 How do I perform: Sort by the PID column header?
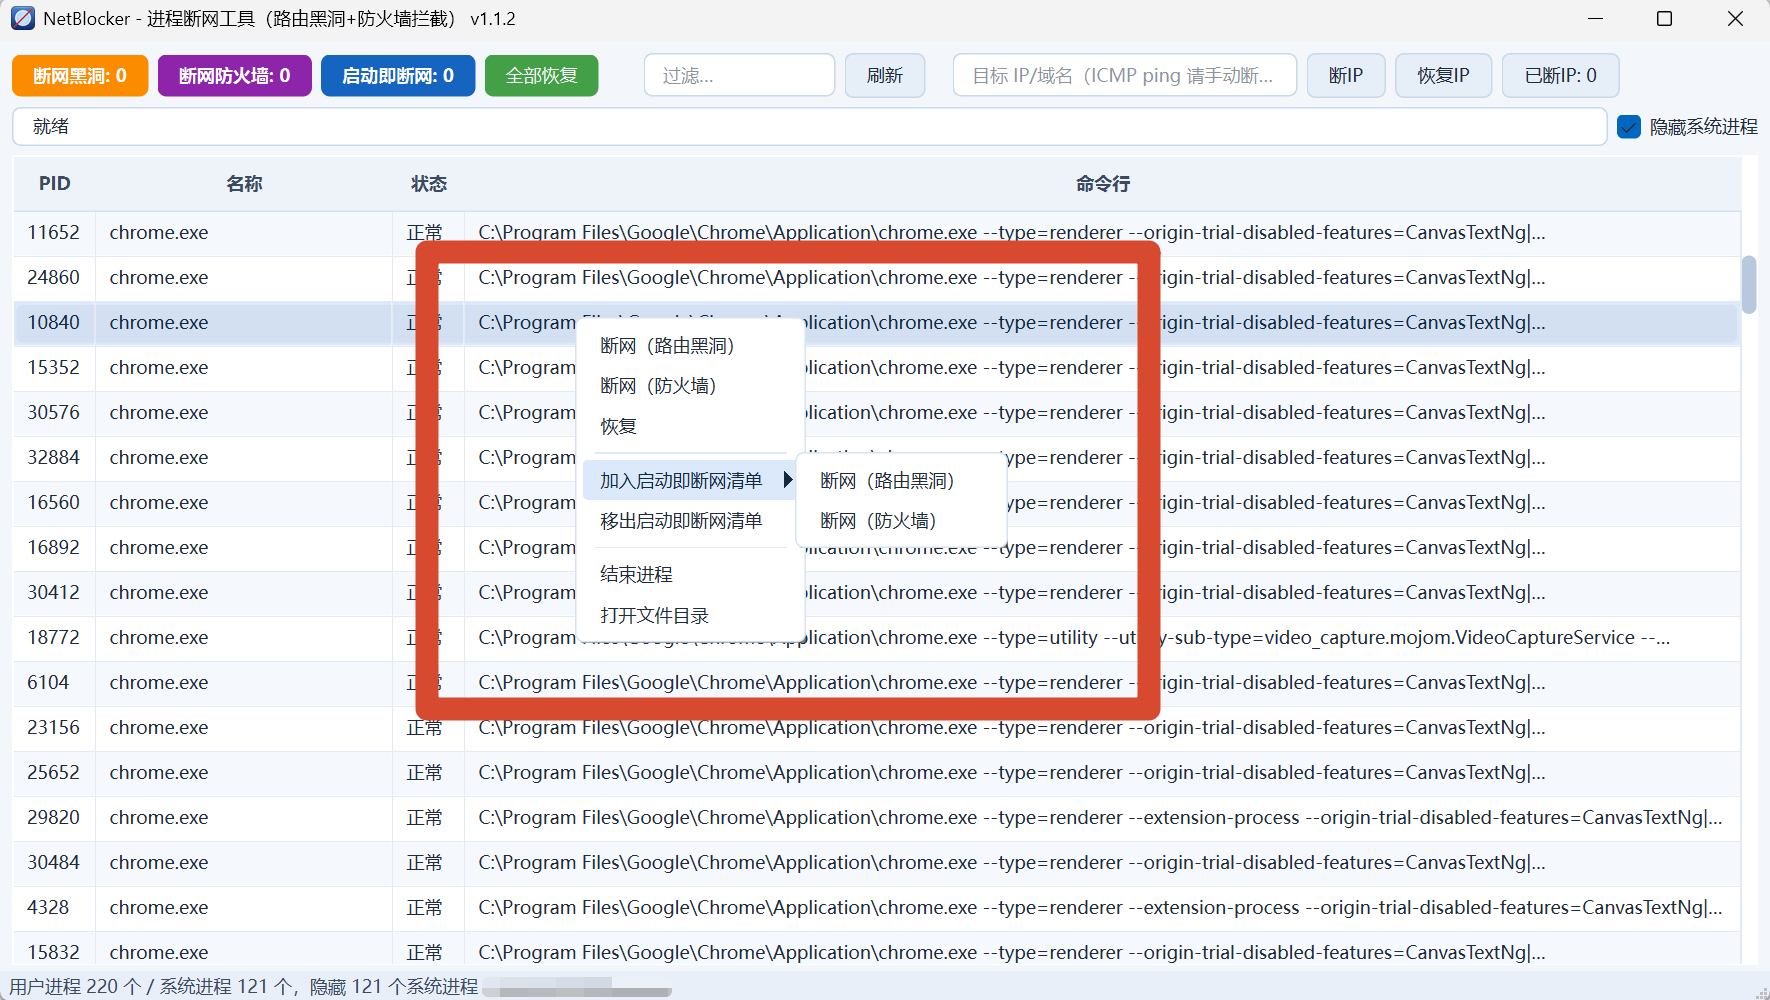coord(55,184)
